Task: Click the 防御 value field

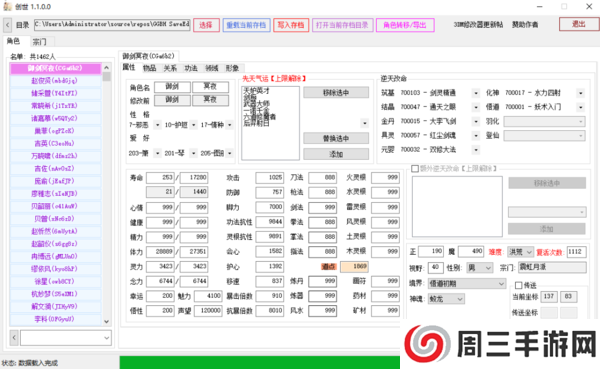Action: tap(270, 192)
